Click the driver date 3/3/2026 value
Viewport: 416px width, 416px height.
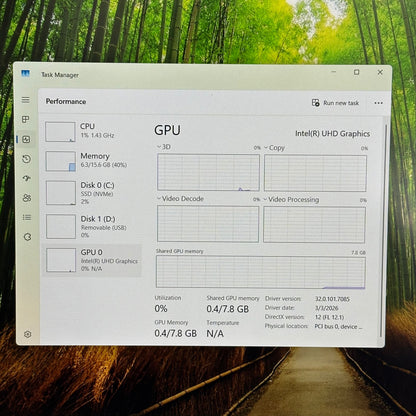click(327, 308)
